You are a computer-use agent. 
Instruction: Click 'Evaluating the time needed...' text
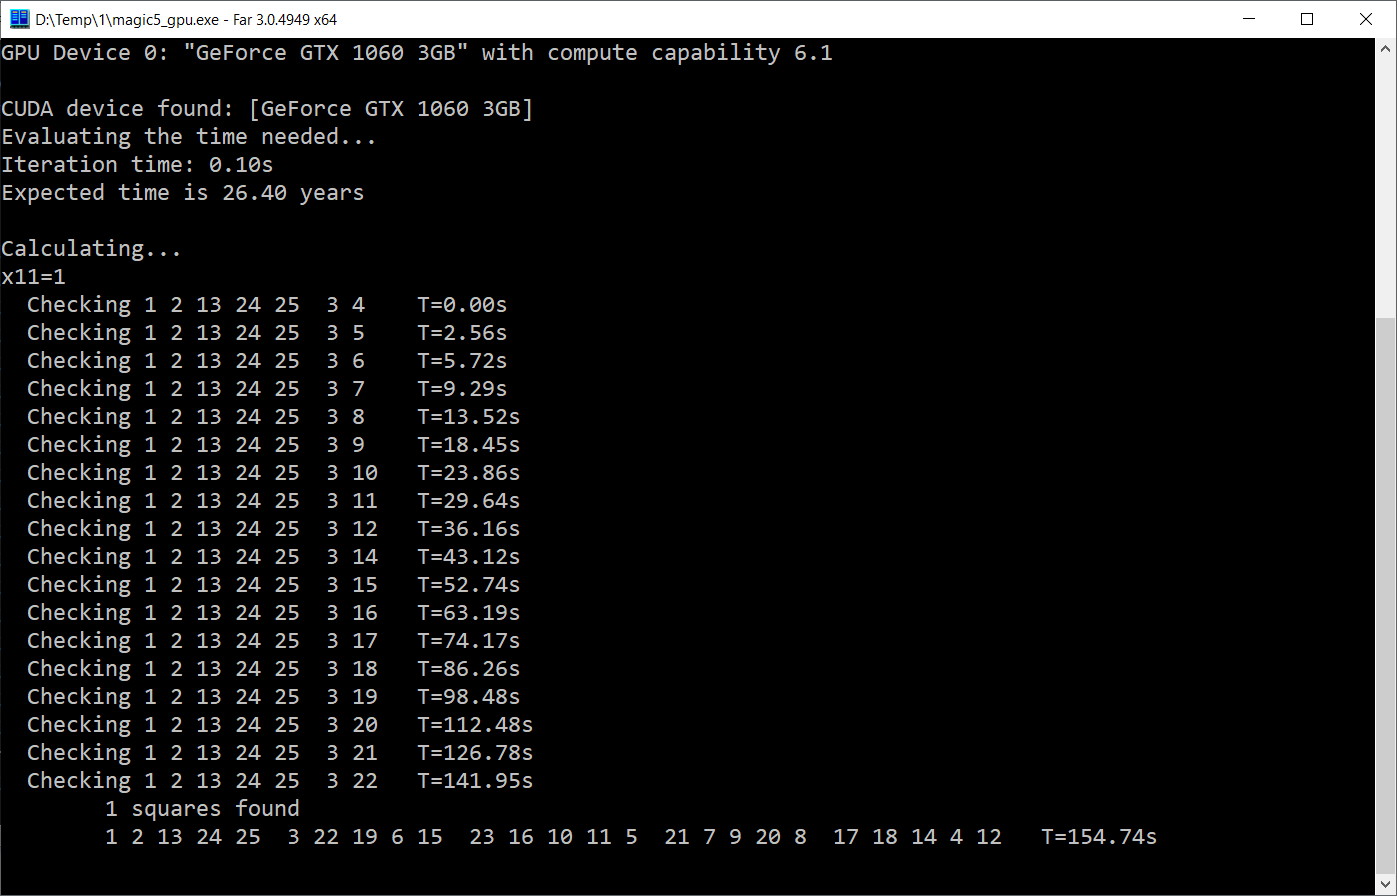coord(189,137)
